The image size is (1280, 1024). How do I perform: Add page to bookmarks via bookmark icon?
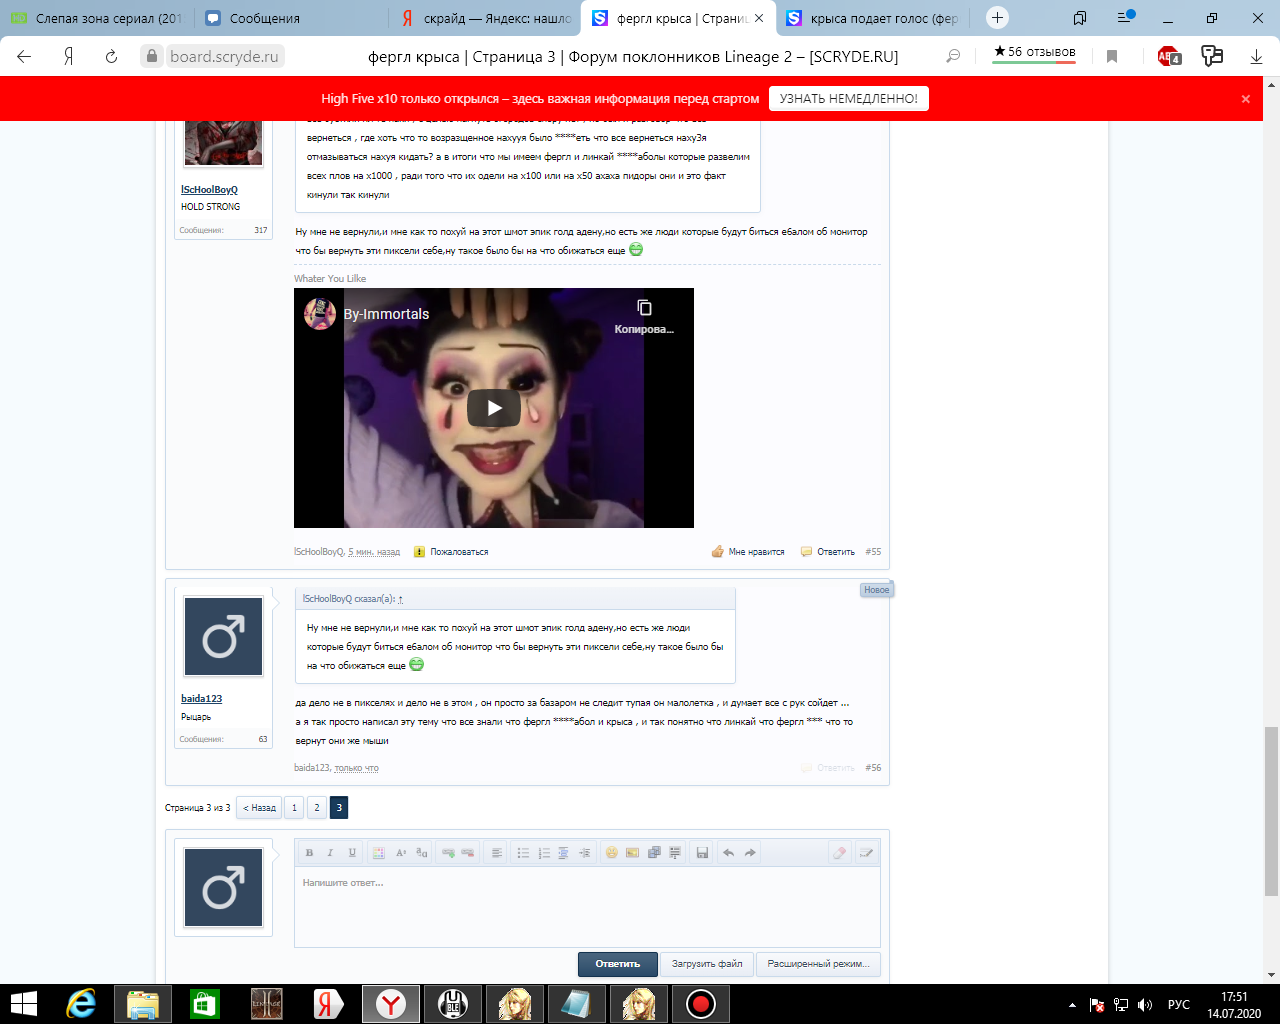coord(1112,57)
